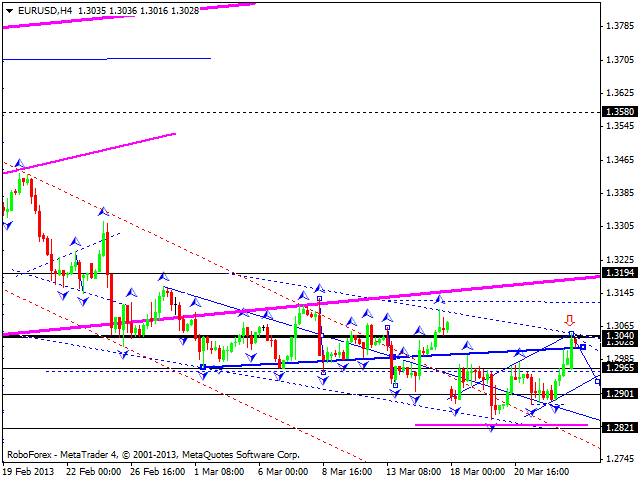
Task: Select the short magenta line near 1.2821
Action: pos(500,425)
